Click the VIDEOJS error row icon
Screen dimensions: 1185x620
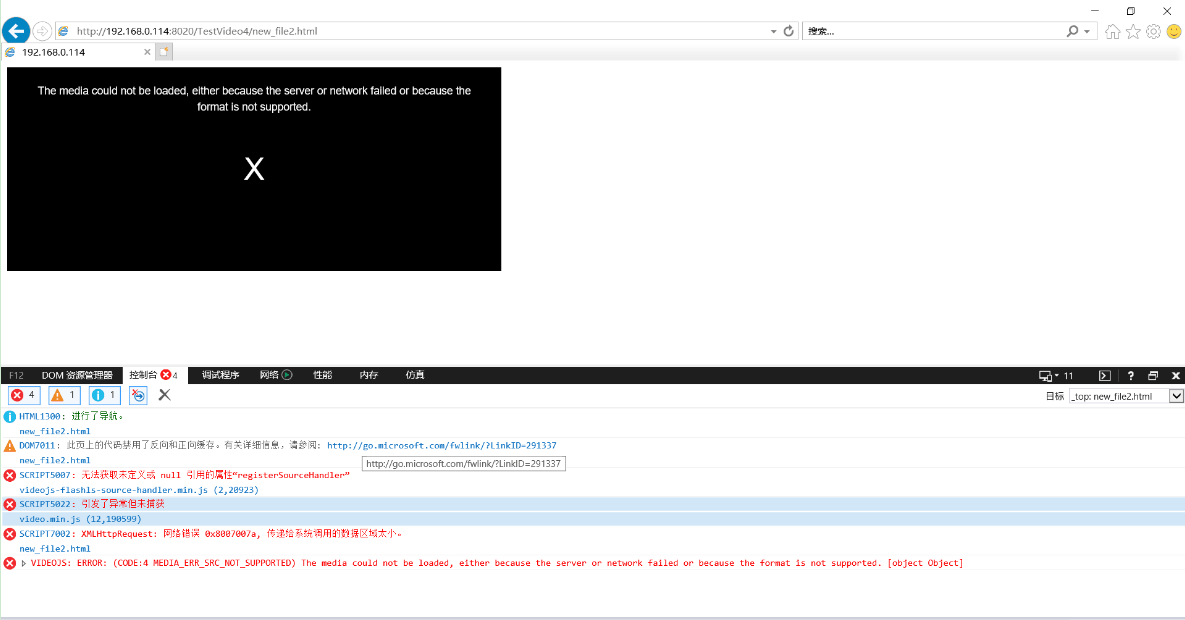pos(10,563)
